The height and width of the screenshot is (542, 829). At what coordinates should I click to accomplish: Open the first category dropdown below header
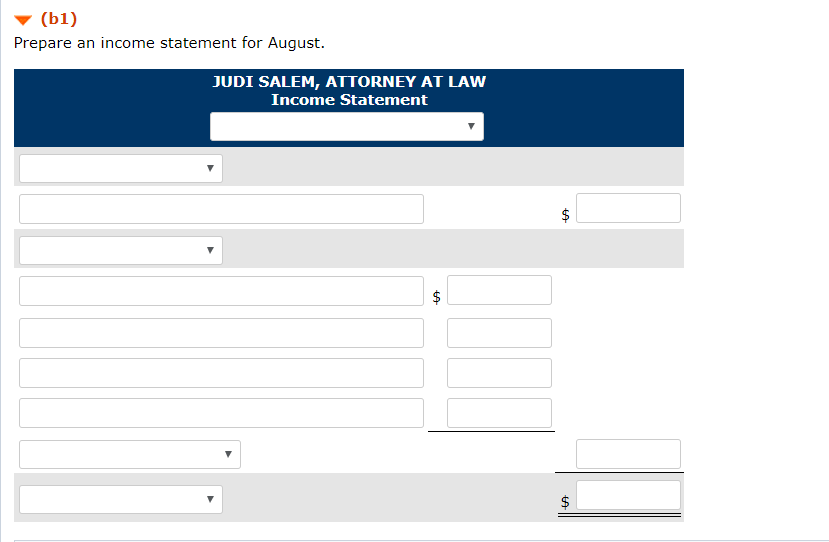coord(121,168)
